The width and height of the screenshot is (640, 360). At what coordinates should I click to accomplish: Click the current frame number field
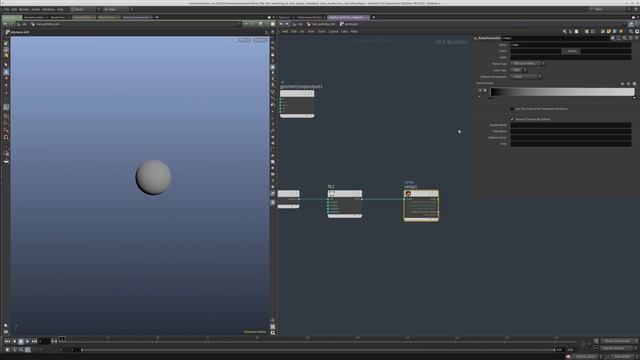44,341
